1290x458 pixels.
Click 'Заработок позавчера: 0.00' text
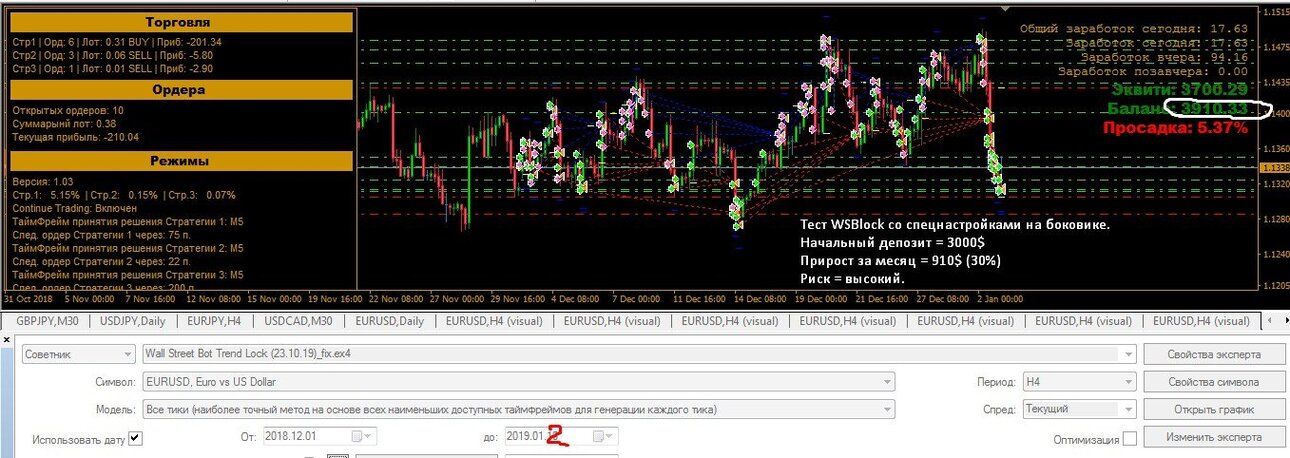(x=1153, y=71)
